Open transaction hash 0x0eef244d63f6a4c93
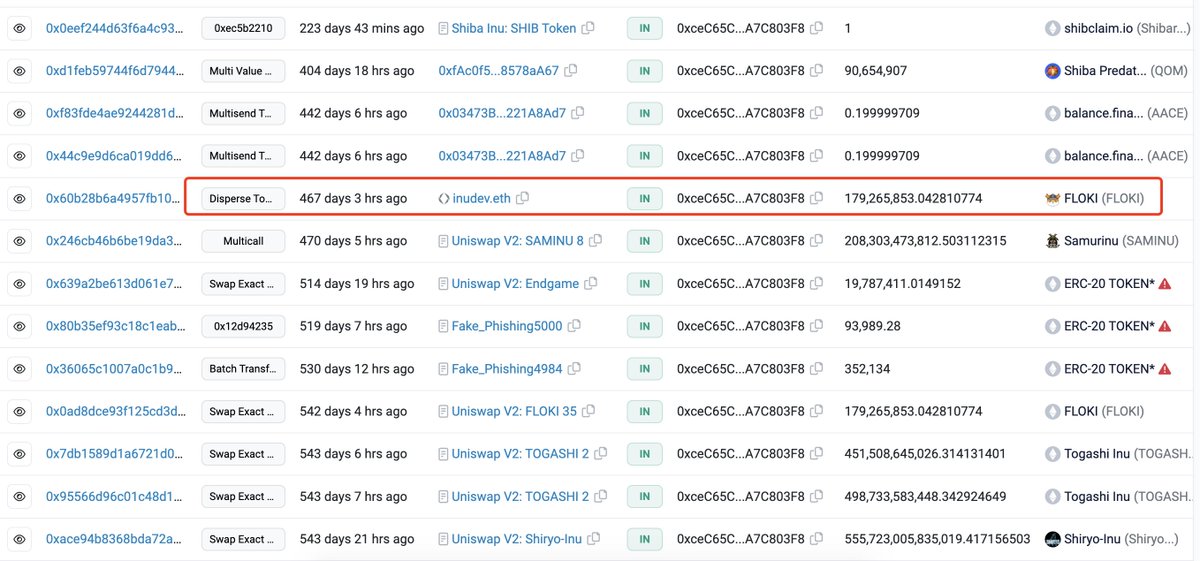Image resolution: width=1200 pixels, height=561 pixels. [x=114, y=29]
